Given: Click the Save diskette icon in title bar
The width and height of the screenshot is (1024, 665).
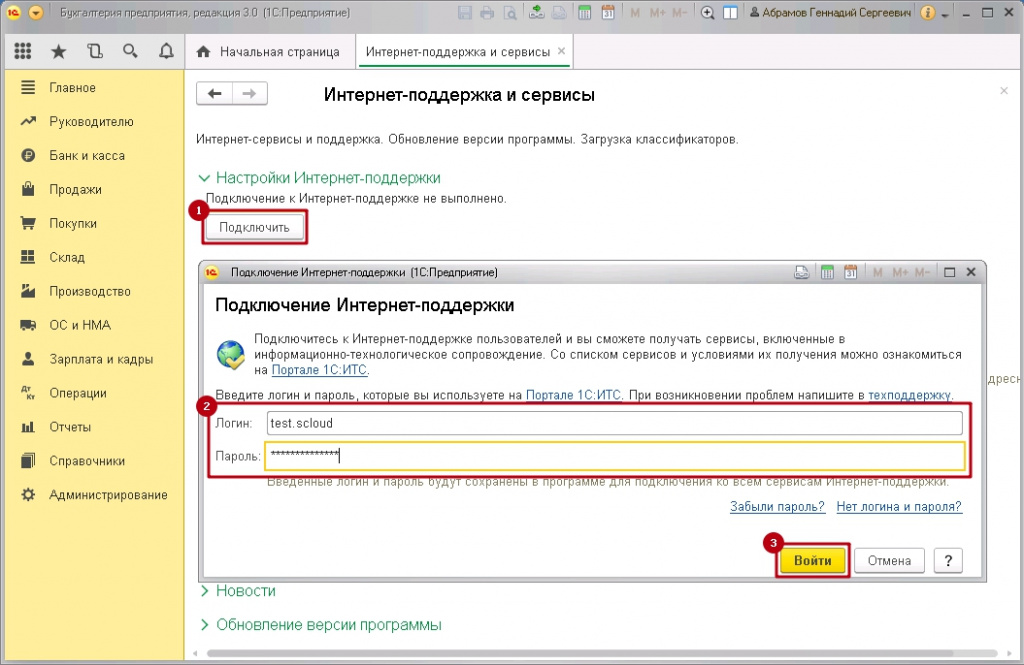Looking at the screenshot, I should (x=464, y=12).
